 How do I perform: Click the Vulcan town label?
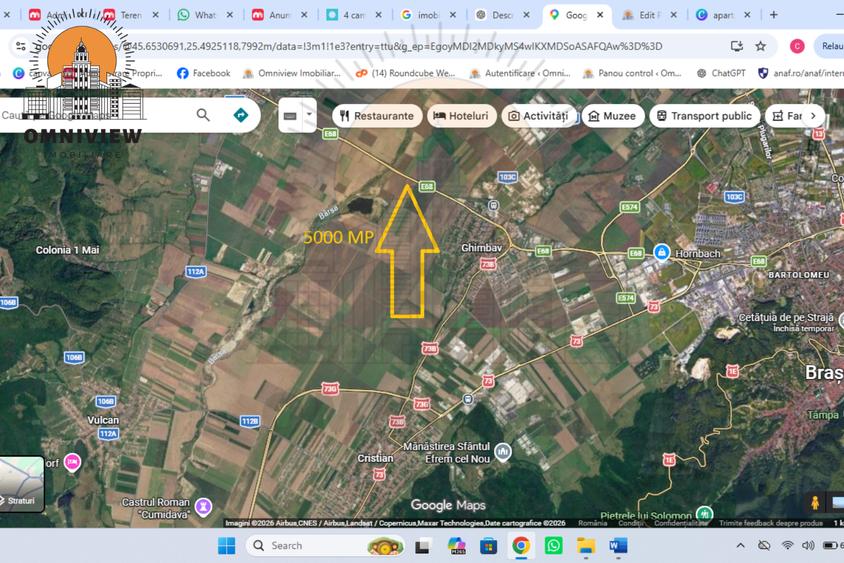coord(103,420)
